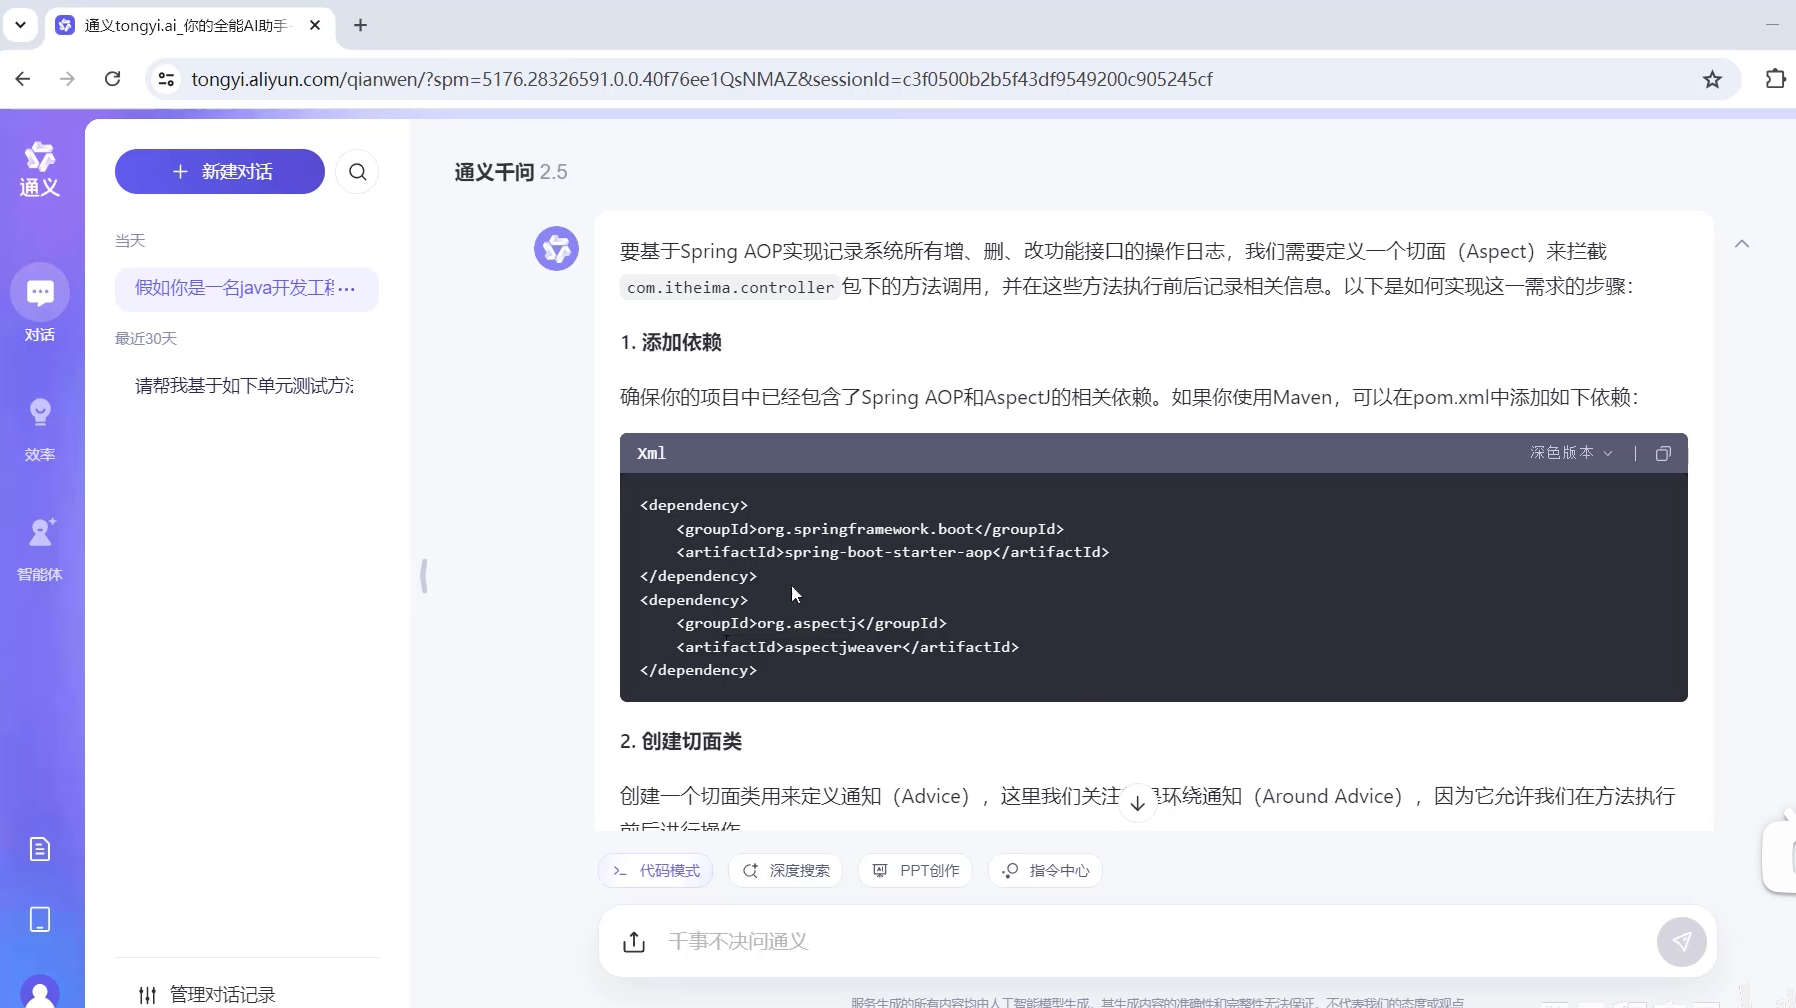Image resolution: width=1796 pixels, height=1008 pixels.
Task: Open conversation 请帮我基于如下单元测试方法
Action: [246, 386]
